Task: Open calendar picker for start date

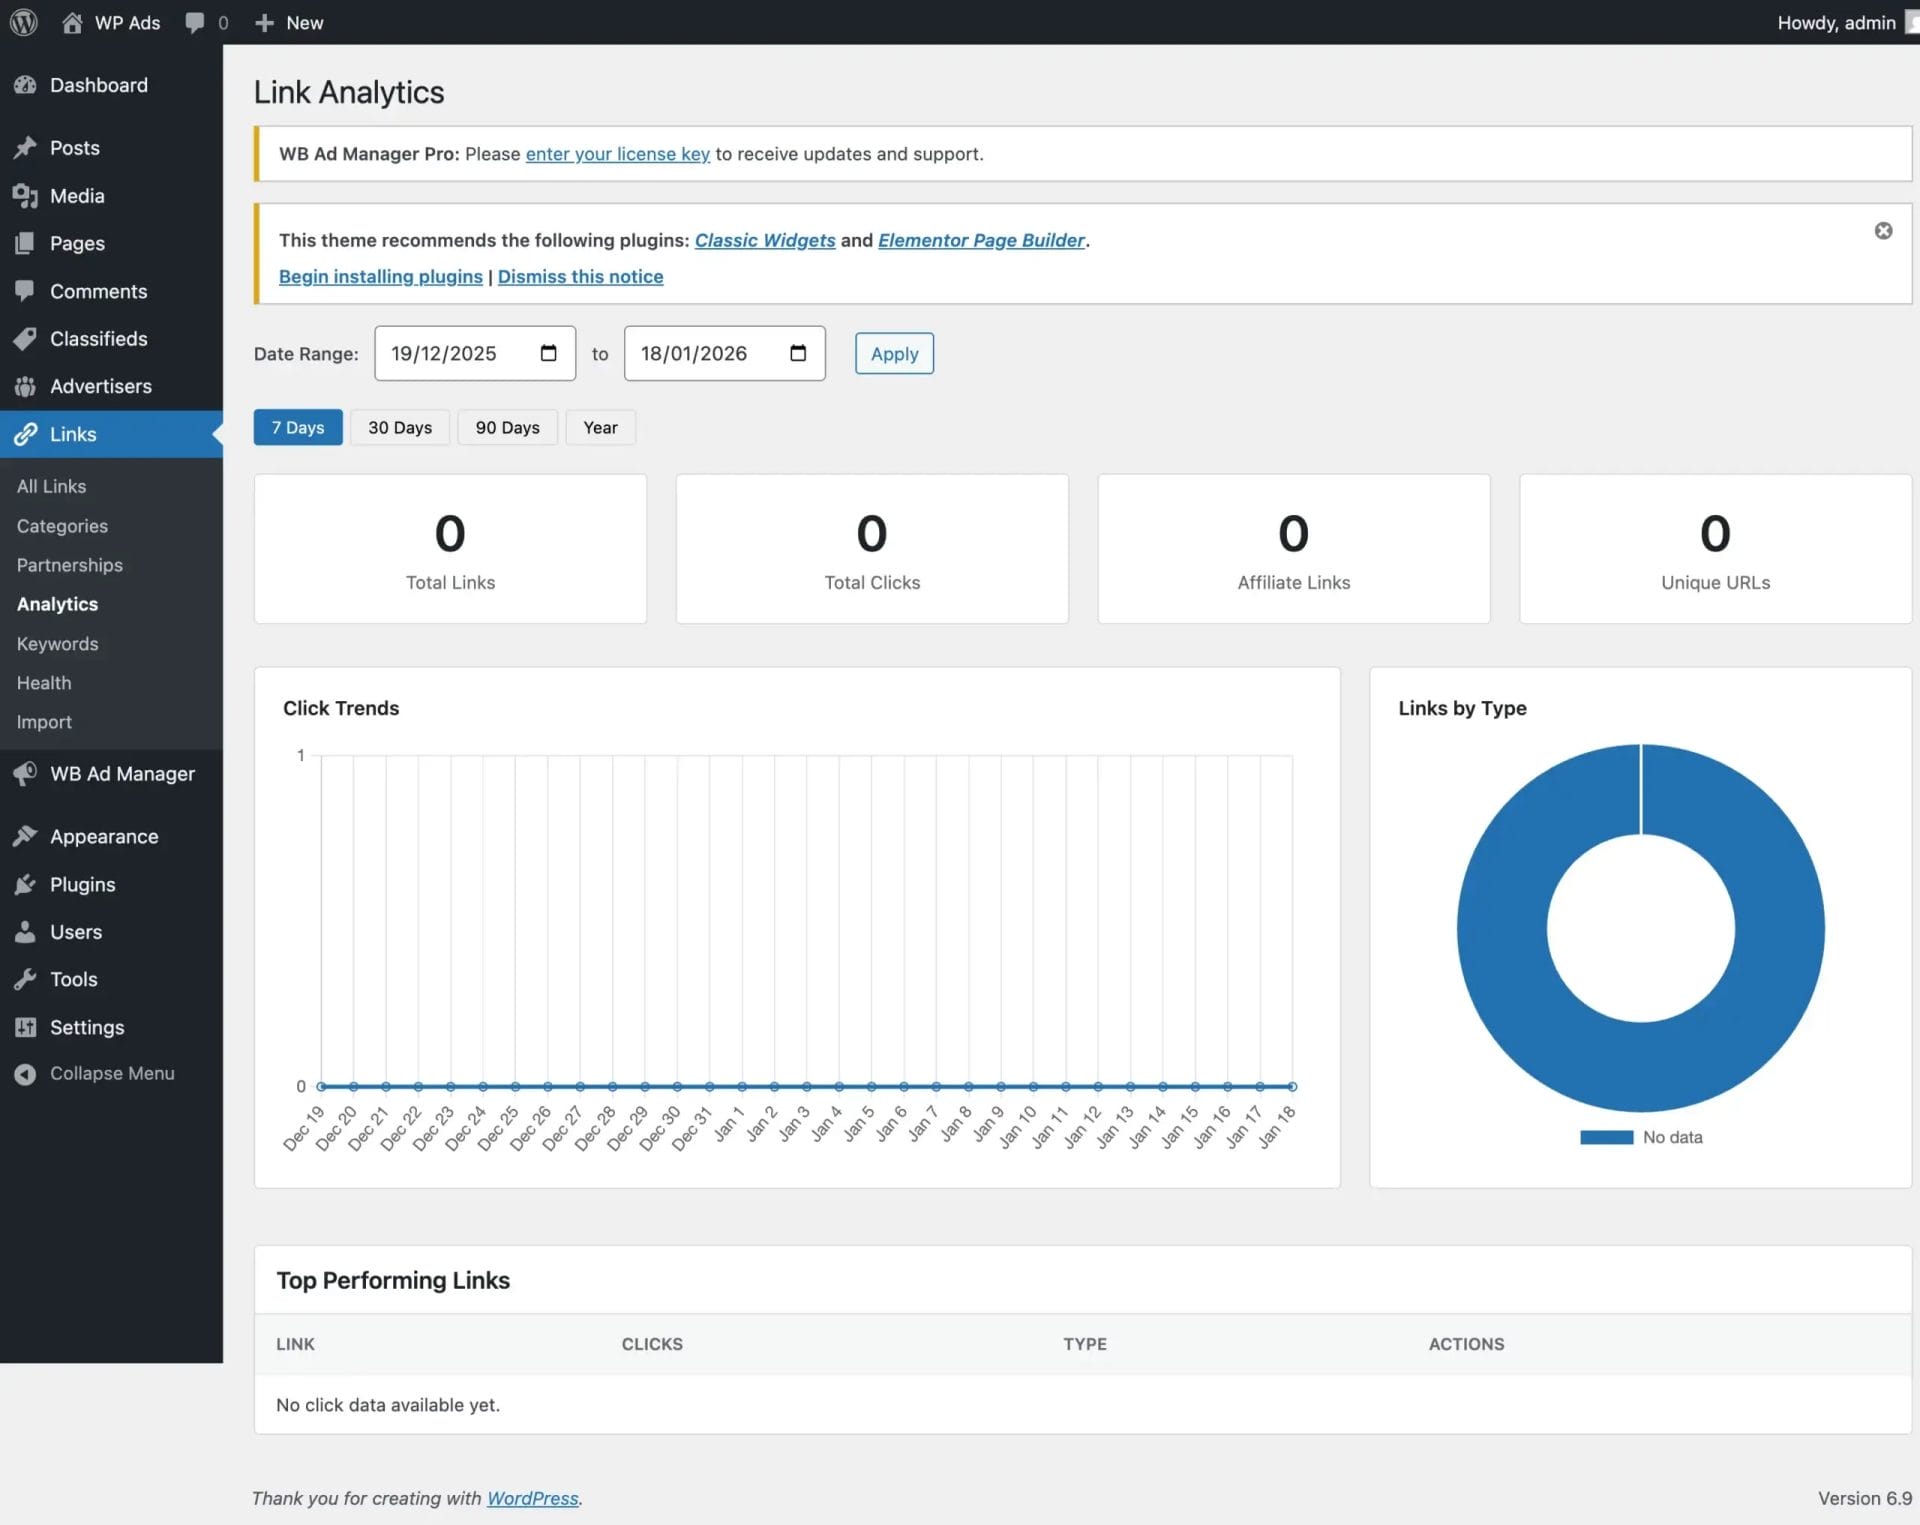Action: coord(548,353)
